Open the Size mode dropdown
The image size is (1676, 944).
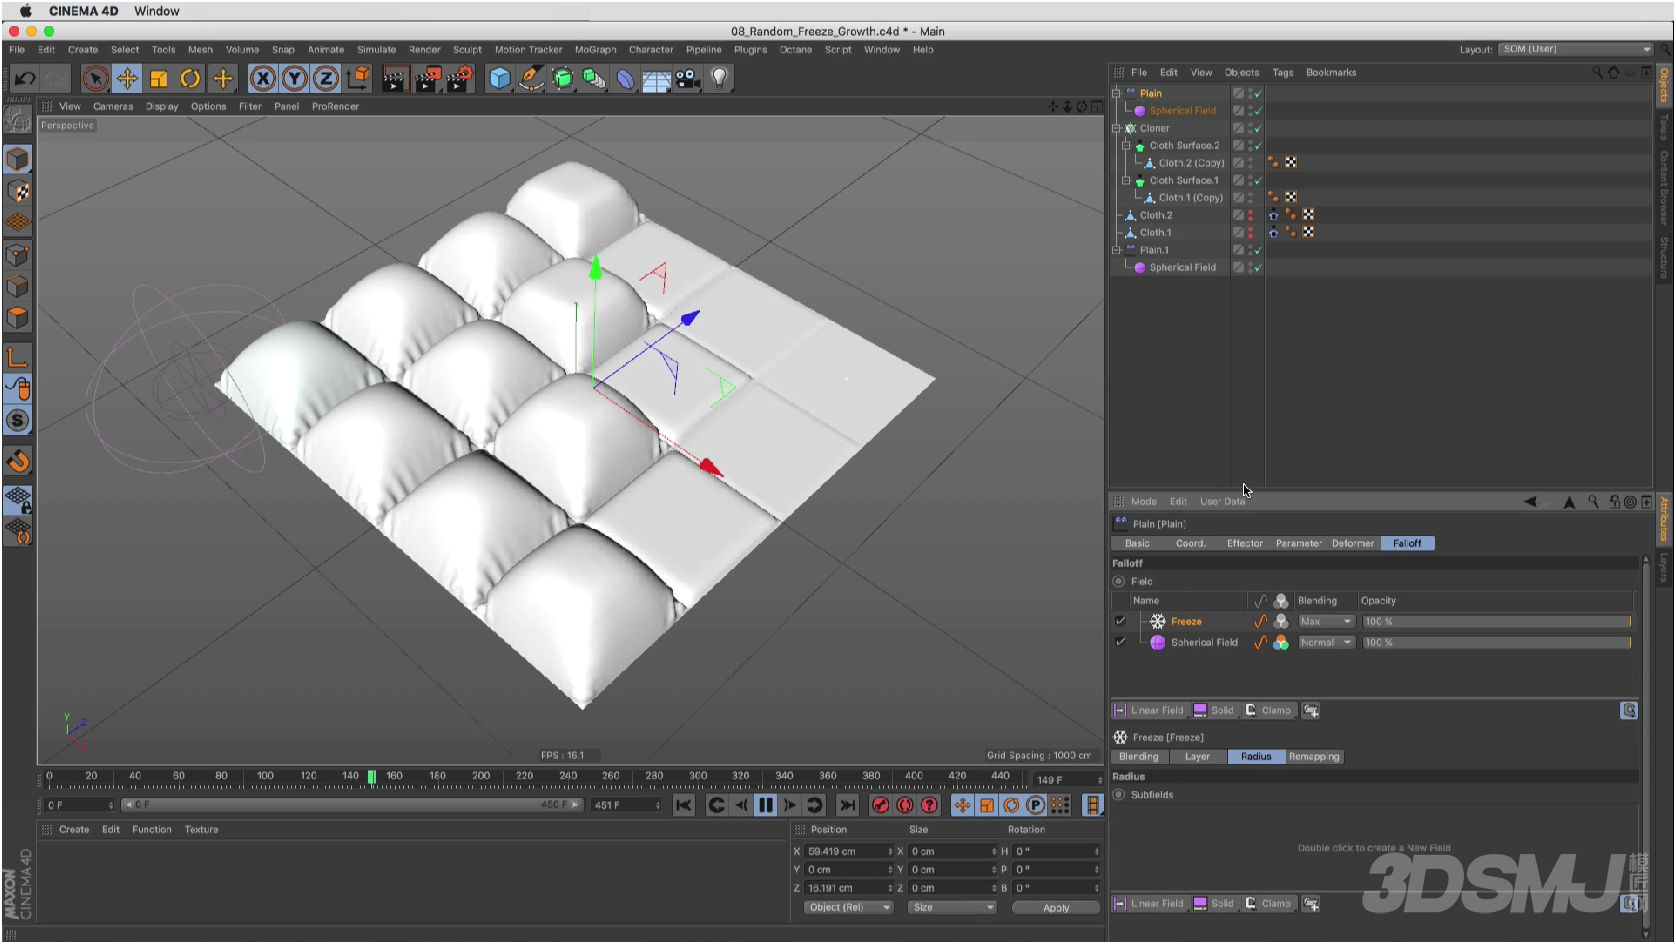coord(952,907)
